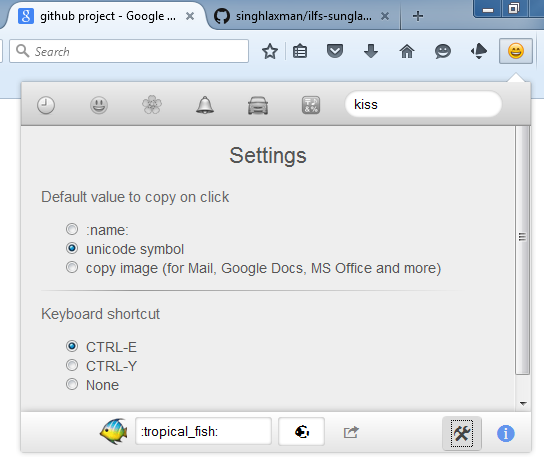Open the flower nature emoji category

click(152, 105)
